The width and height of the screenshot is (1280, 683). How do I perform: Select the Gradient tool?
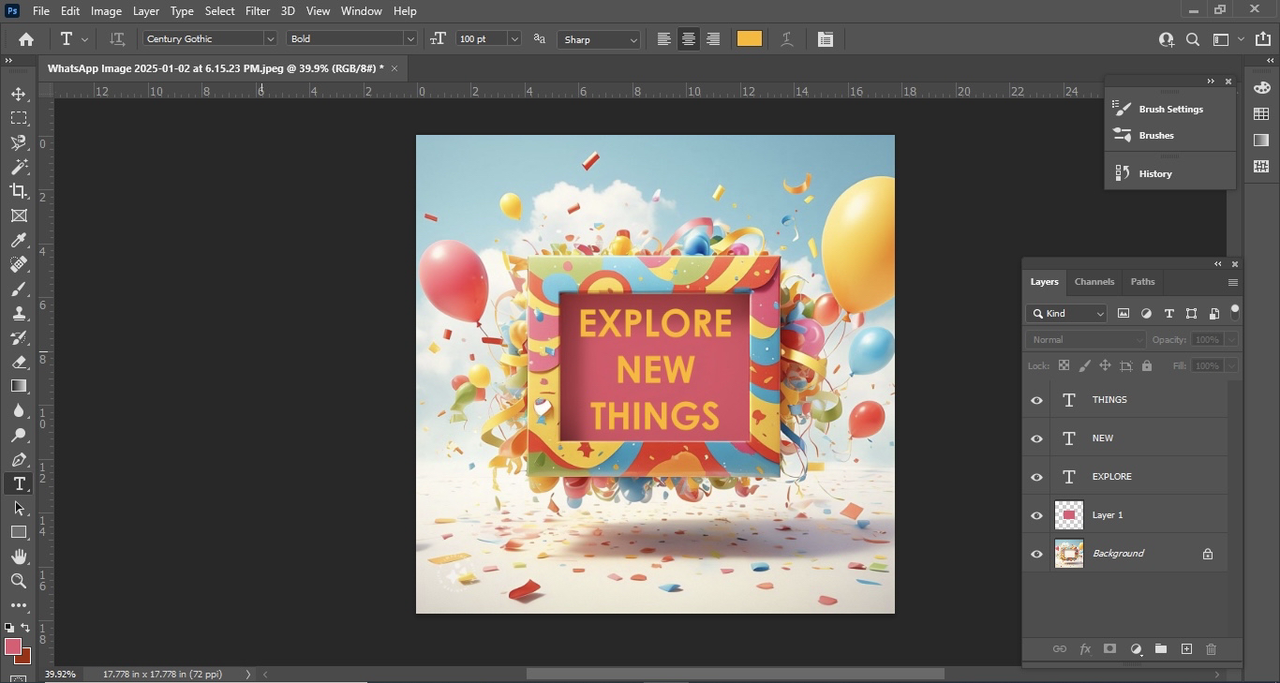[19, 386]
